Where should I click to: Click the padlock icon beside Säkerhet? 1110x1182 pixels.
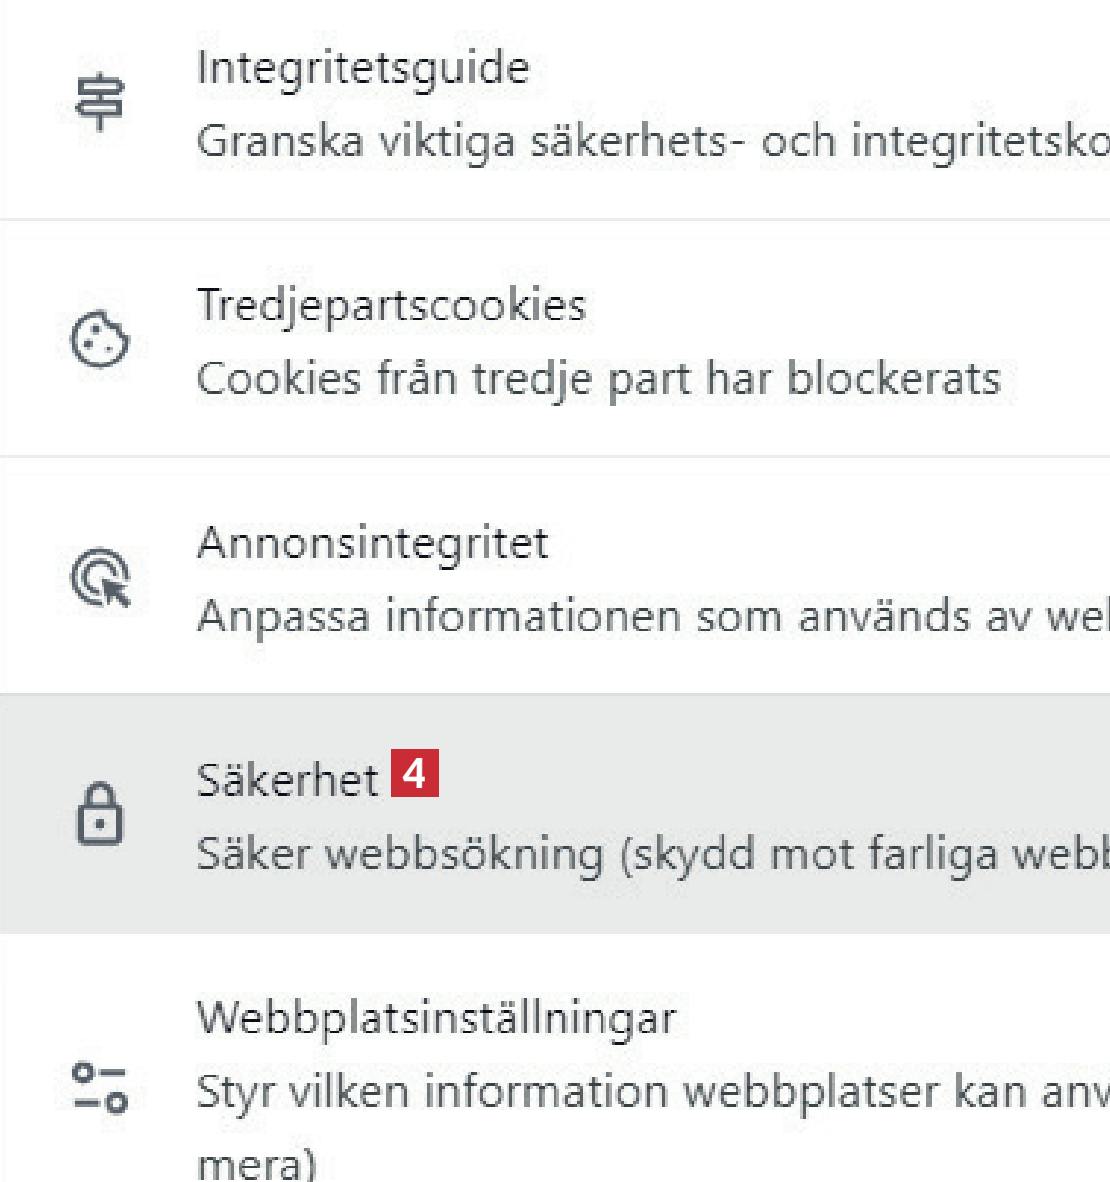click(x=100, y=814)
